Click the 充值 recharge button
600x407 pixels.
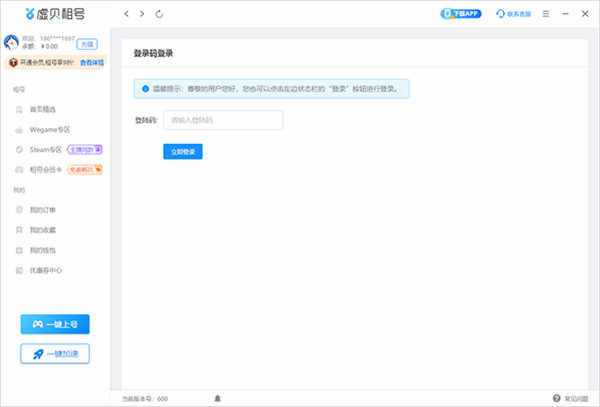[x=87, y=44]
